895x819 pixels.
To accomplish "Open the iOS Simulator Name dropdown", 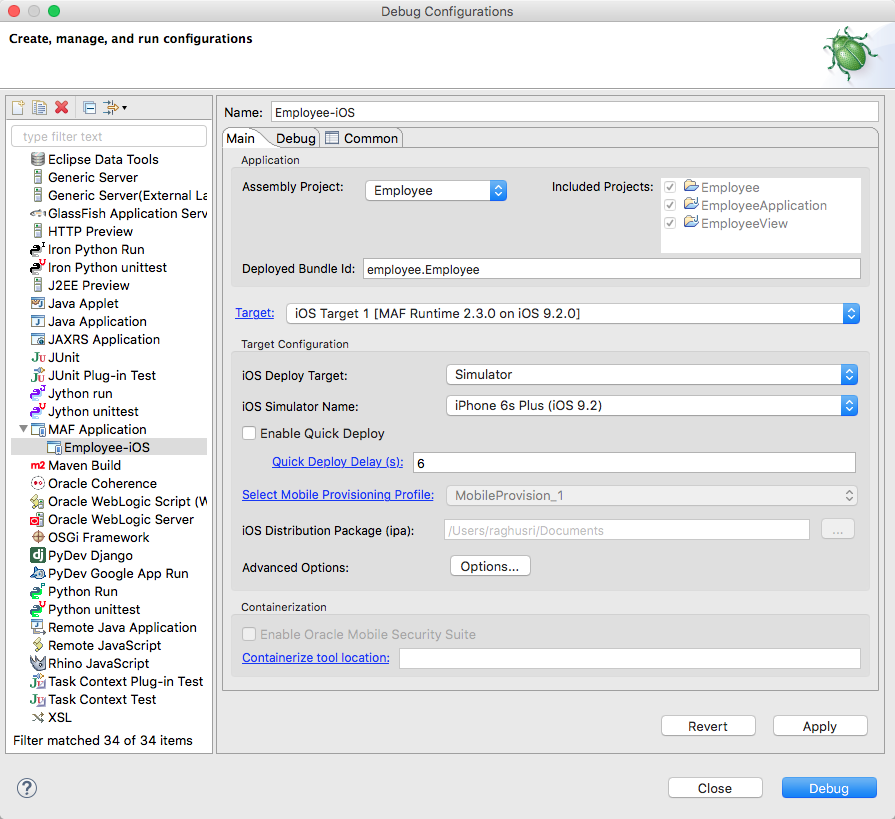I will 652,406.
